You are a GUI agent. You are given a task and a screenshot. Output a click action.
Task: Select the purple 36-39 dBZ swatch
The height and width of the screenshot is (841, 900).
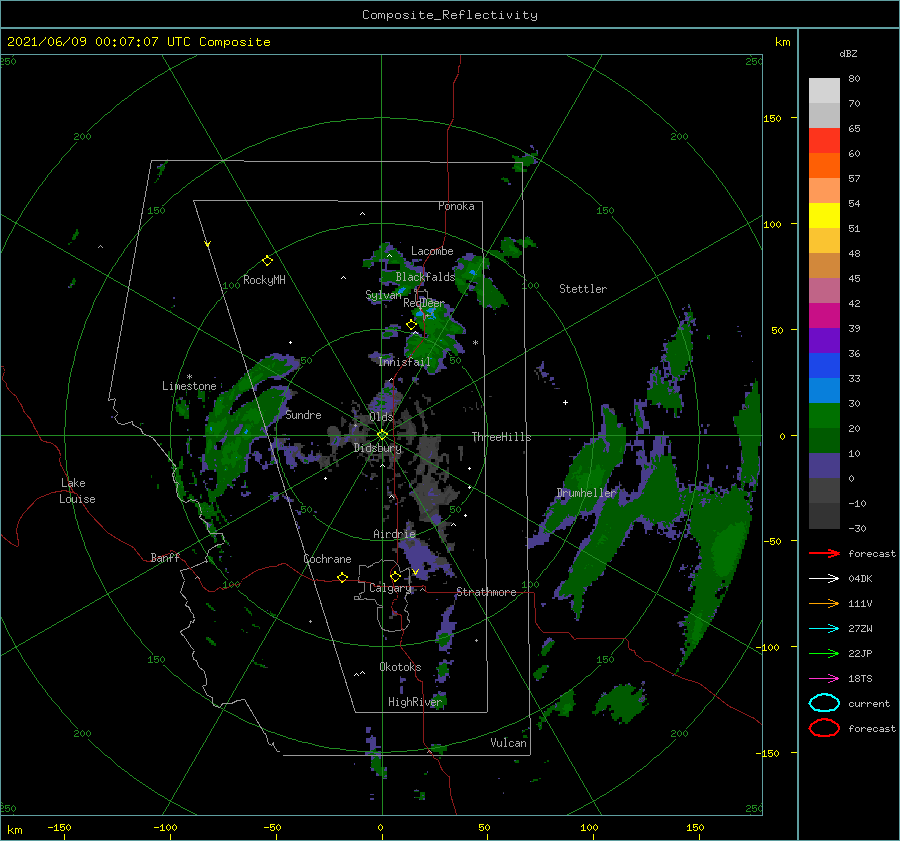click(x=824, y=341)
